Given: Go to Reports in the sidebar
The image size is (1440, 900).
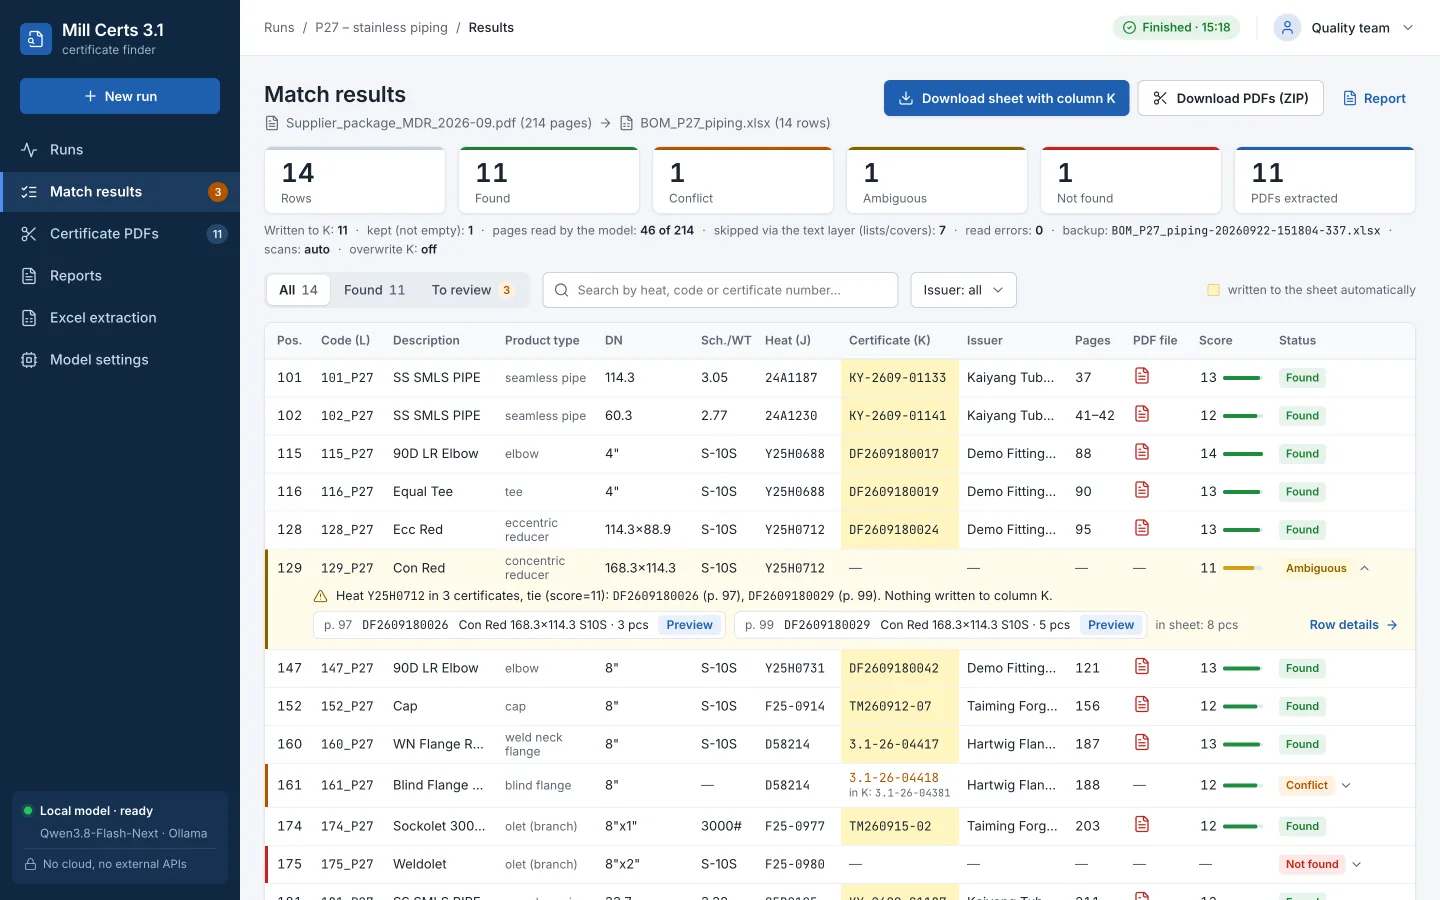Looking at the screenshot, I should coord(120,276).
